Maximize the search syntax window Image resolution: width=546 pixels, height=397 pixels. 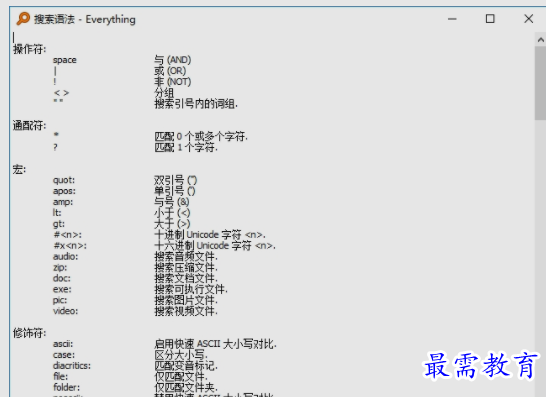tap(490, 19)
